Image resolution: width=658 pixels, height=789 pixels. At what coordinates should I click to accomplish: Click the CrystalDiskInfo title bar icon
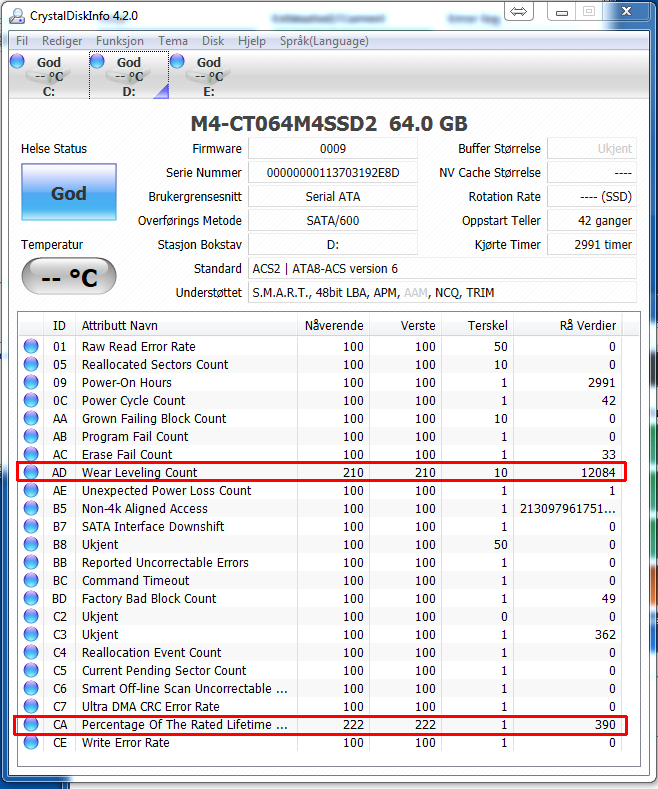point(17,16)
